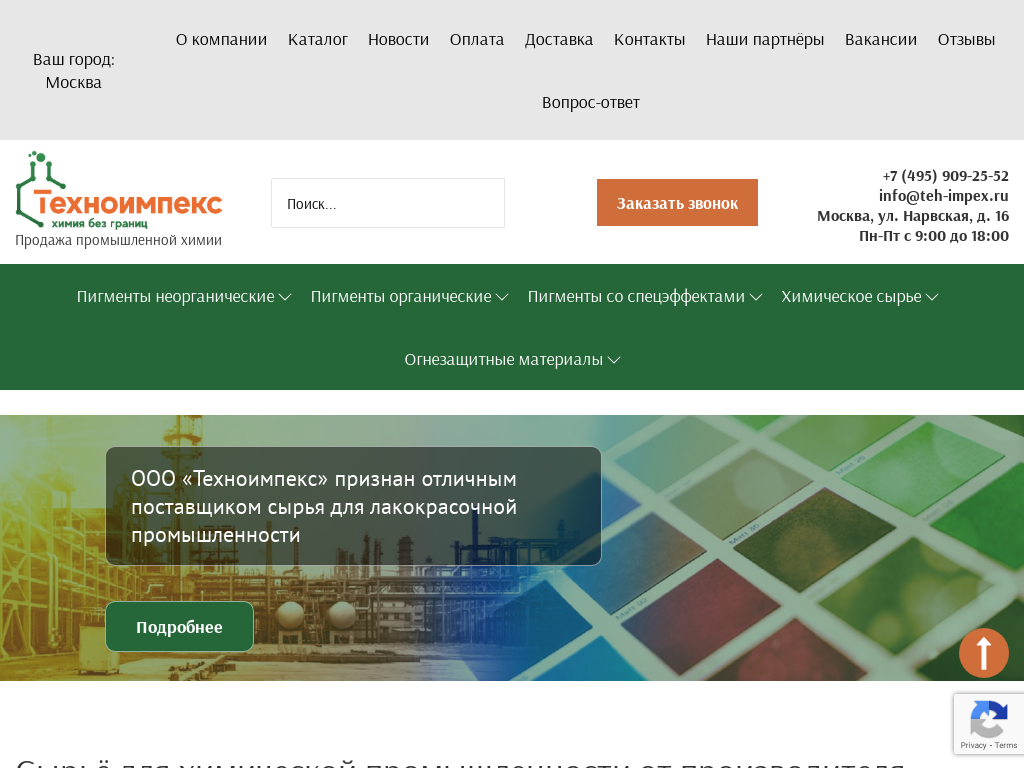Click the Техноимпекс logo
This screenshot has height=768, width=1024.
click(x=119, y=190)
